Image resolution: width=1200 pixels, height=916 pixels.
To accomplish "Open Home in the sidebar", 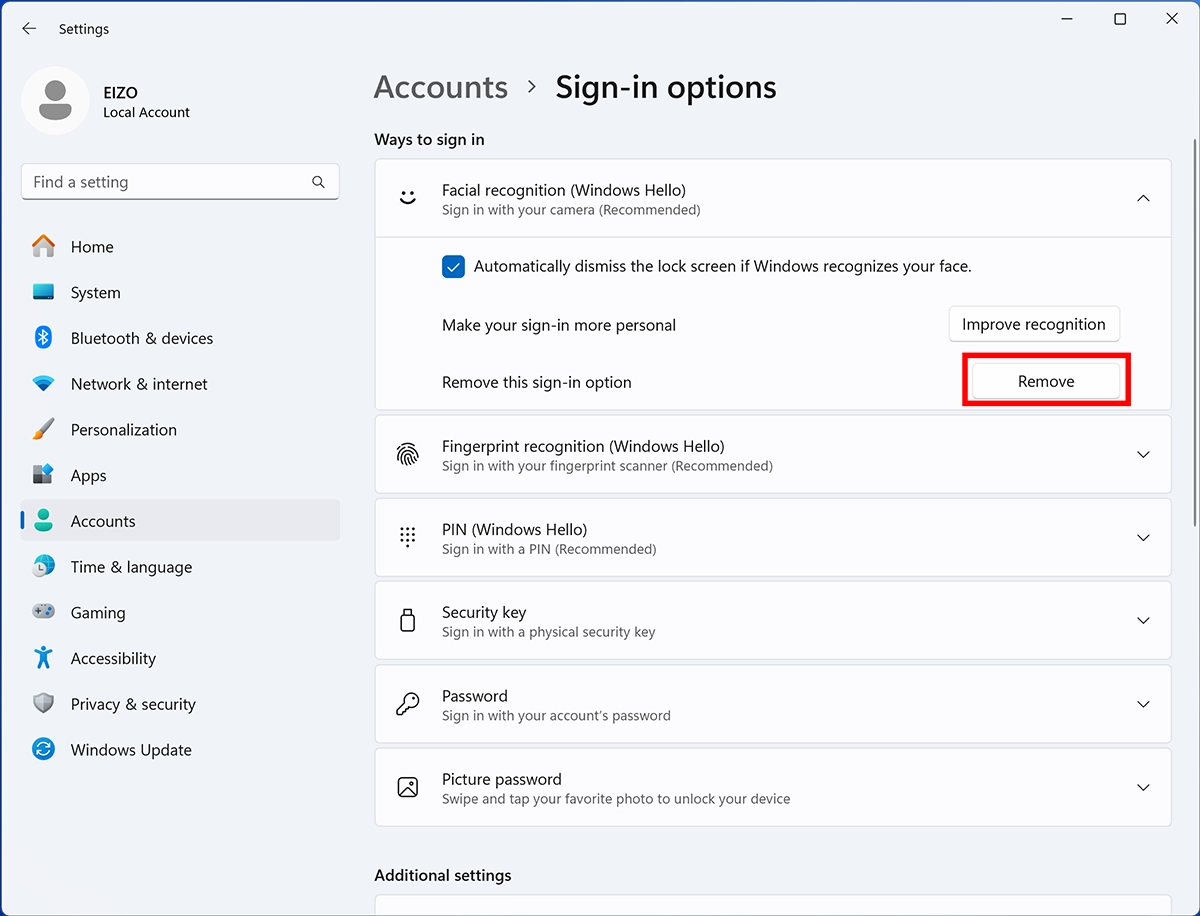I will (180, 247).
